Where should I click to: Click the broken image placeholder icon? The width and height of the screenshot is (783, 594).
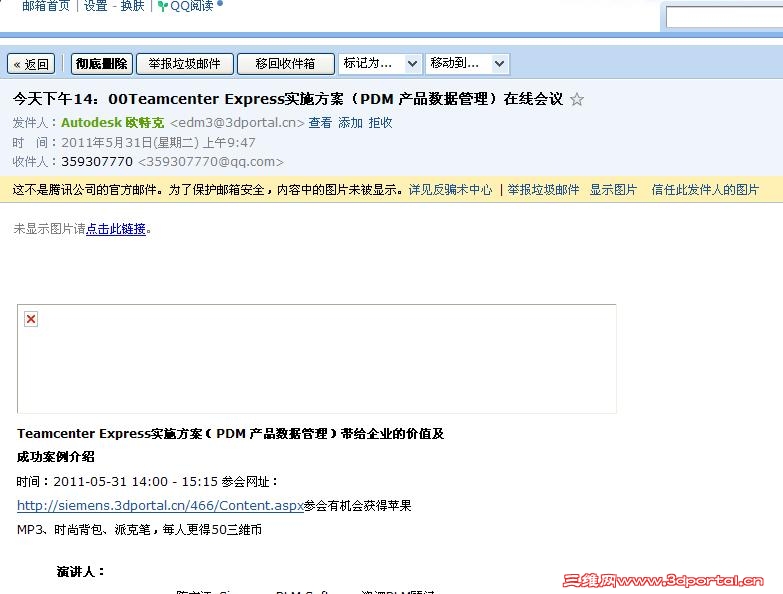[x=31, y=319]
